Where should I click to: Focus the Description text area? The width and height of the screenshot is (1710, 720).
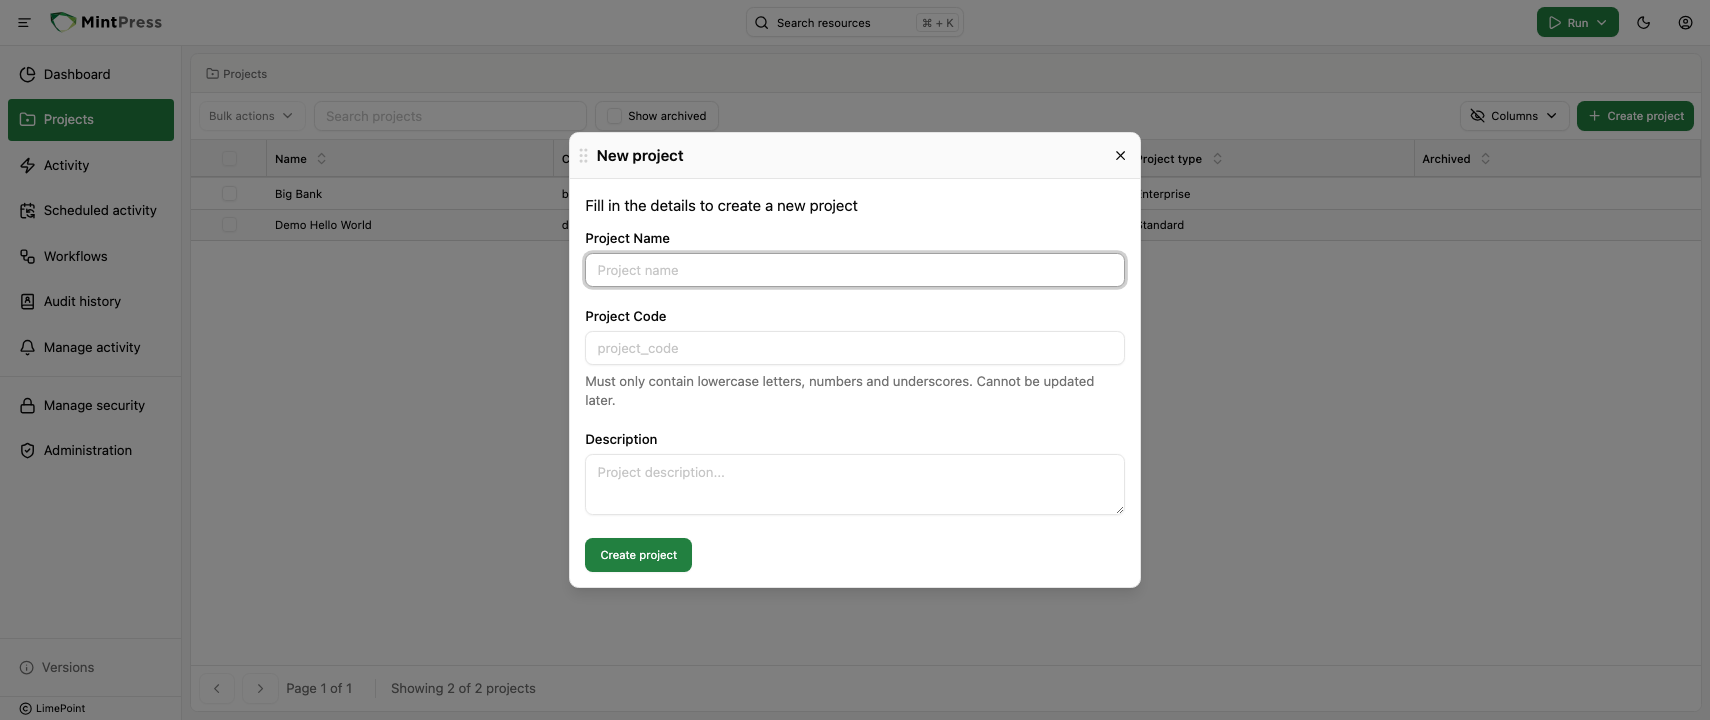pos(855,485)
